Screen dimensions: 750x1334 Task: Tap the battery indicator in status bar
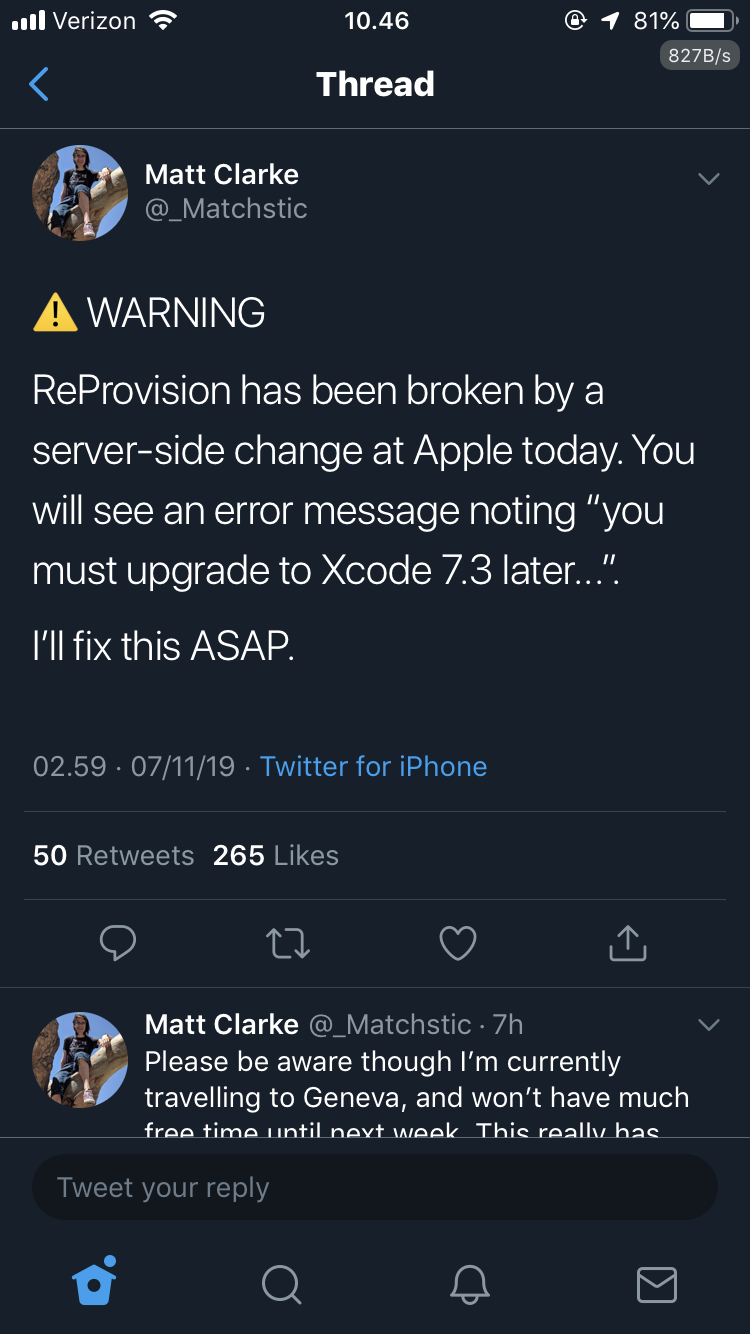point(710,21)
